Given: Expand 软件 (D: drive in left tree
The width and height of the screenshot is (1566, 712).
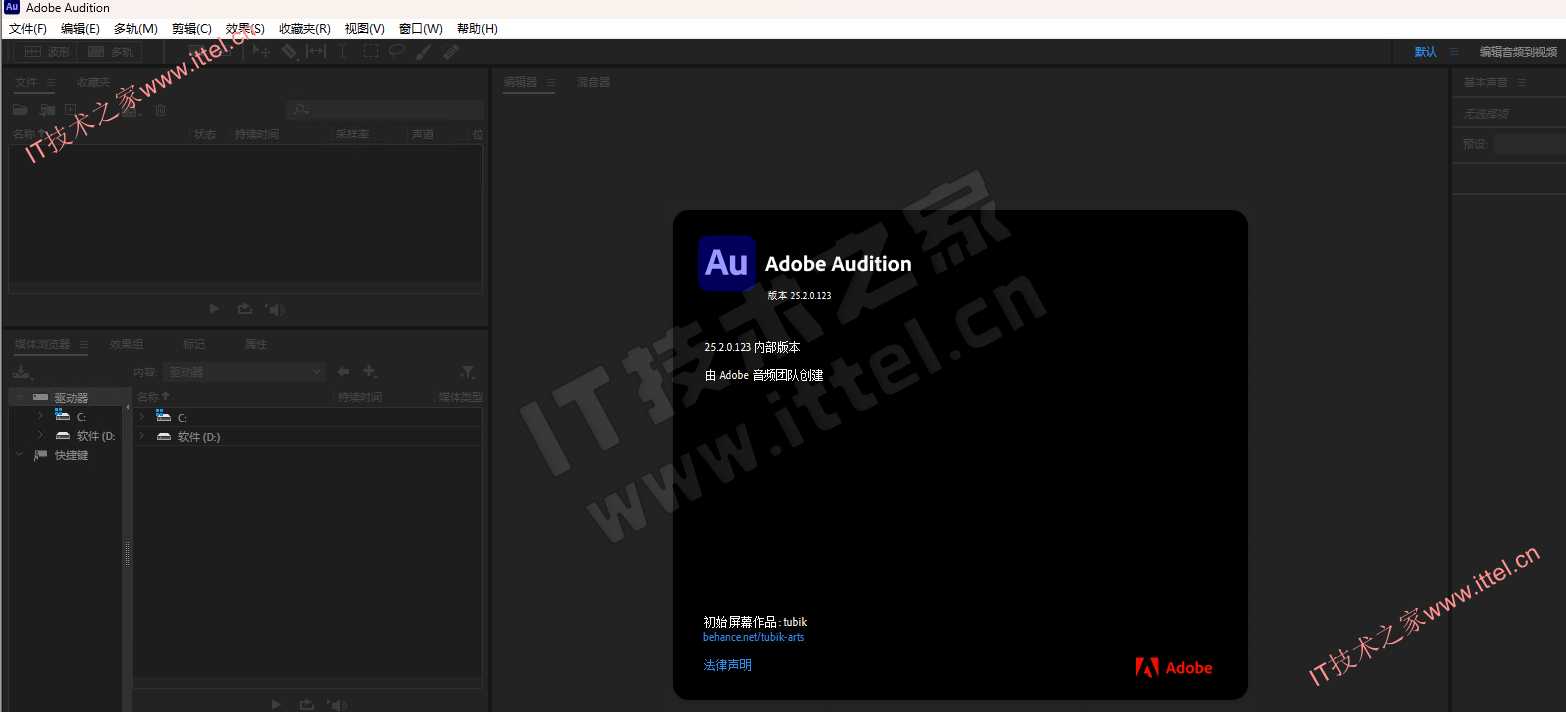Looking at the screenshot, I should coord(40,435).
